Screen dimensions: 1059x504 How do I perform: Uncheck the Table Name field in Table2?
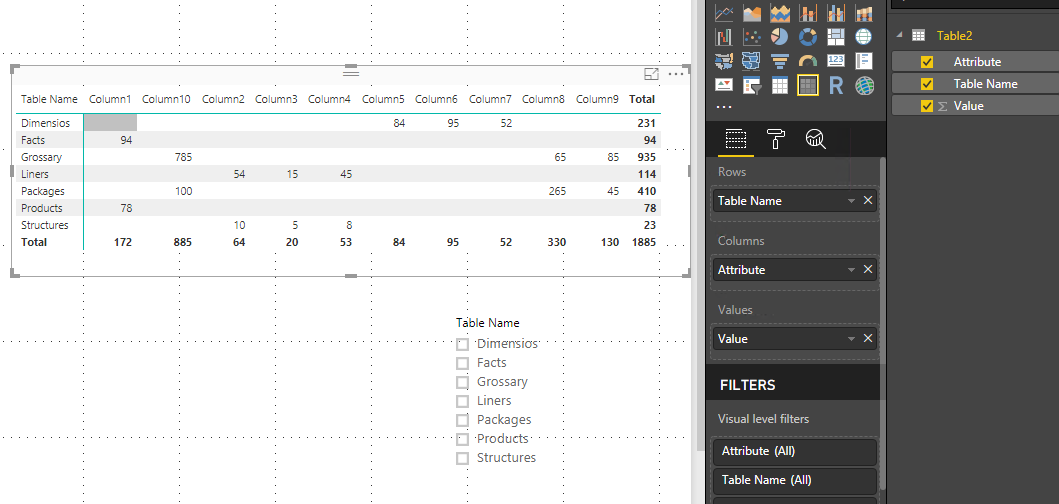pyautogui.click(x=927, y=84)
